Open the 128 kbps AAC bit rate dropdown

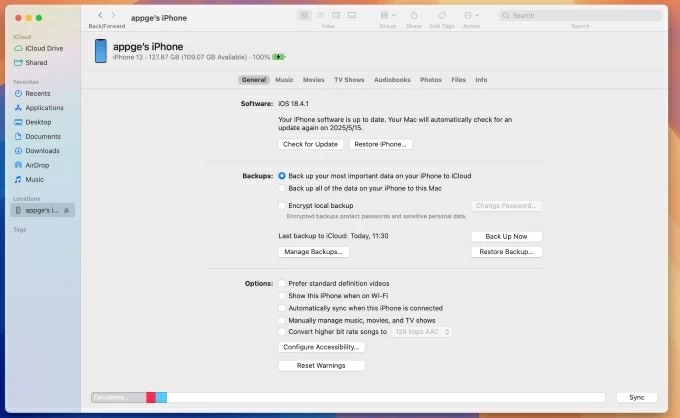tap(422, 332)
